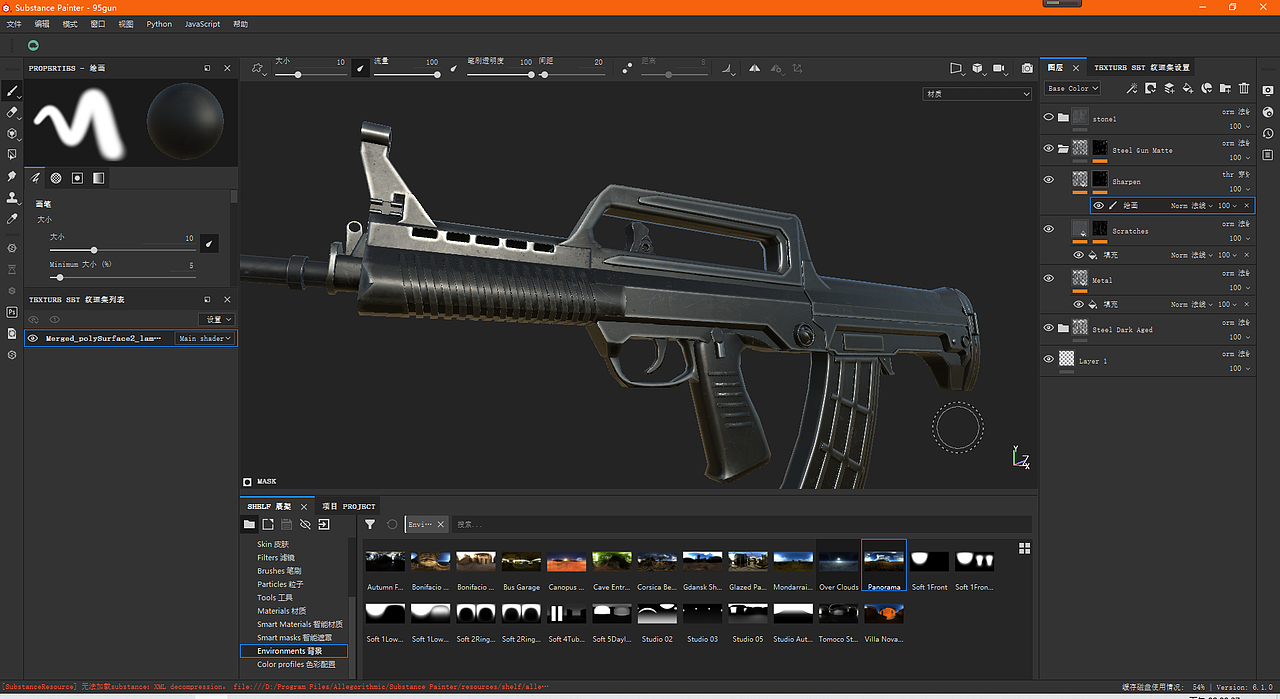The image size is (1280, 699).
Task: Open the Brush properties tab icon
Action: tap(35, 178)
